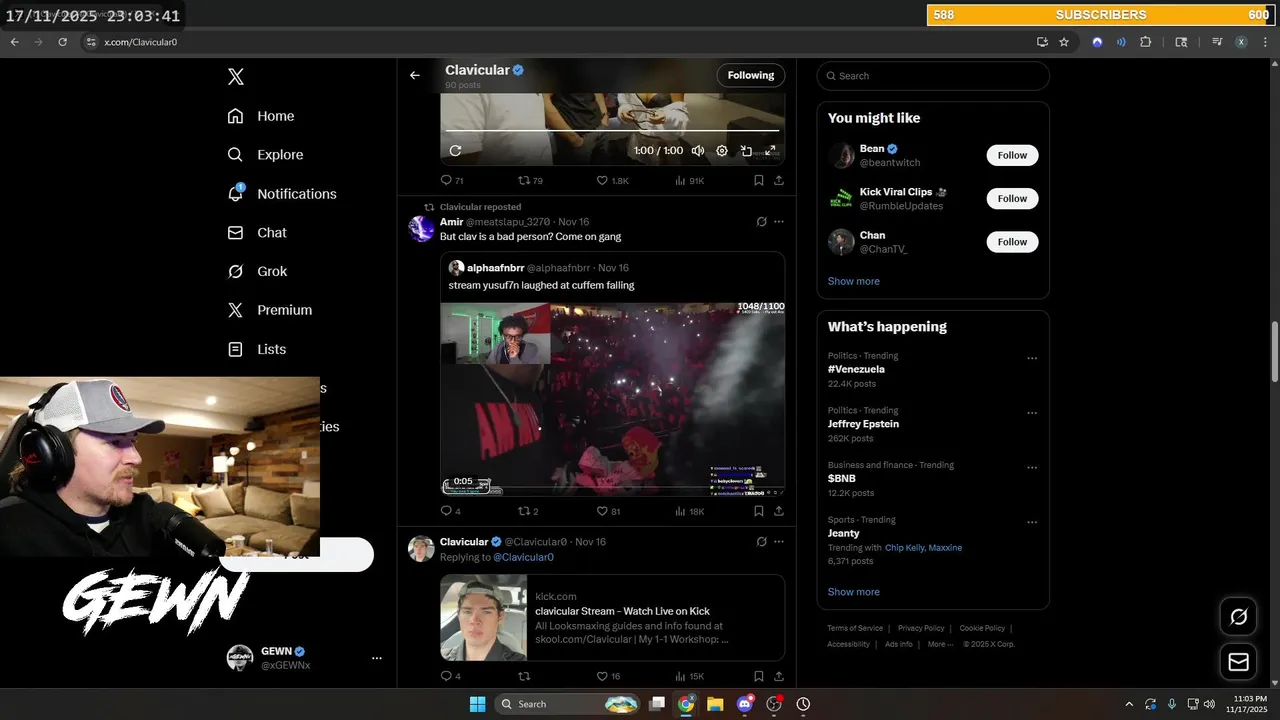
Task: Open Chat in the sidebar
Action: point(257,233)
